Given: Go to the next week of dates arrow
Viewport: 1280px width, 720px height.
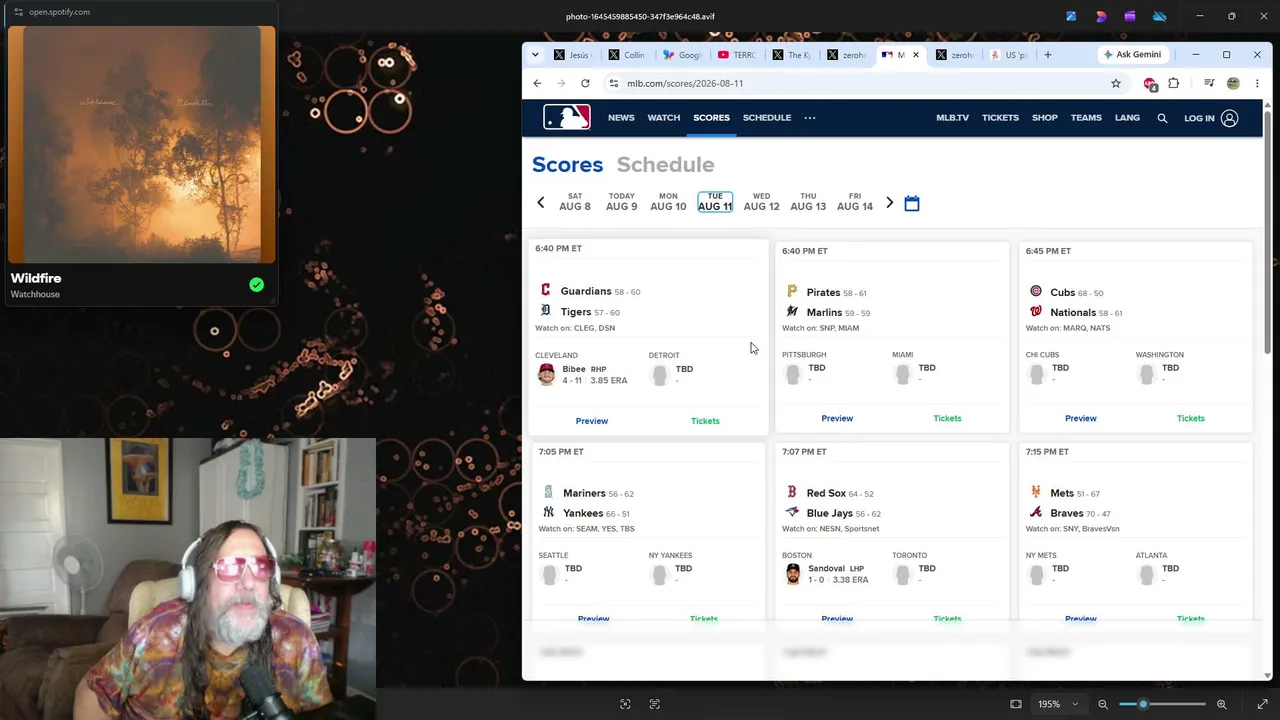Looking at the screenshot, I should pos(889,203).
